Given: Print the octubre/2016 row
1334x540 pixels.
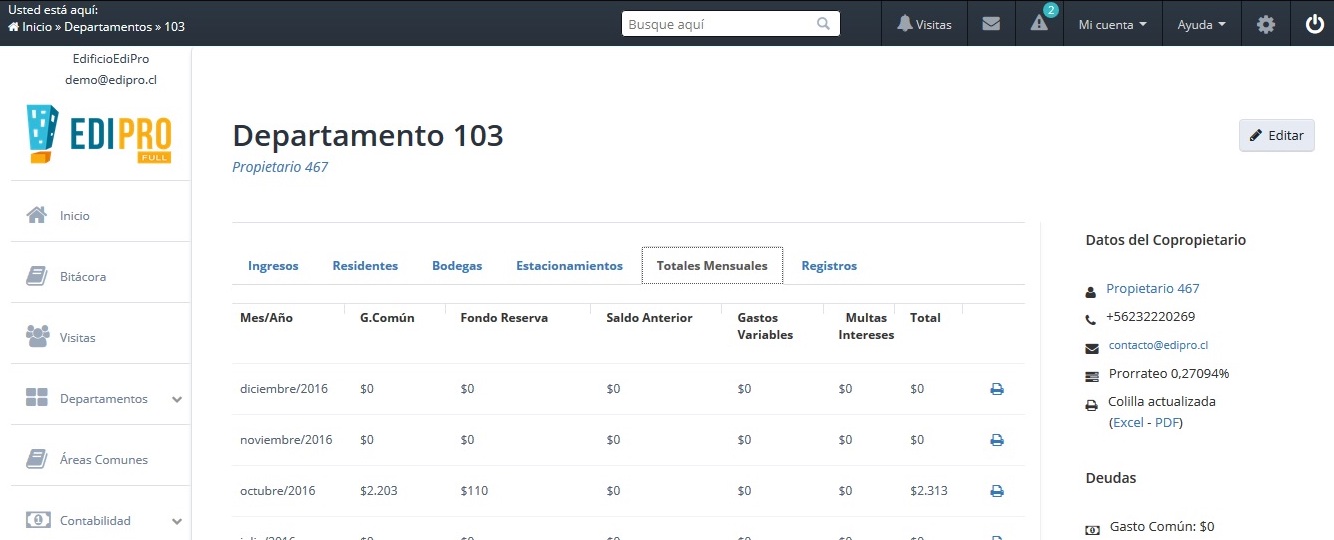Looking at the screenshot, I should tap(997, 491).
